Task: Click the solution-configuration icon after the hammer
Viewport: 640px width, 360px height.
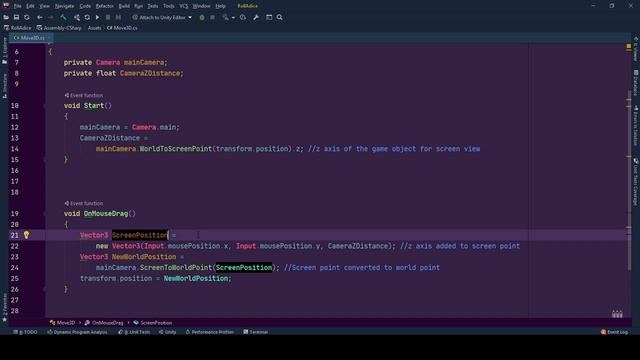Action: click(77, 18)
